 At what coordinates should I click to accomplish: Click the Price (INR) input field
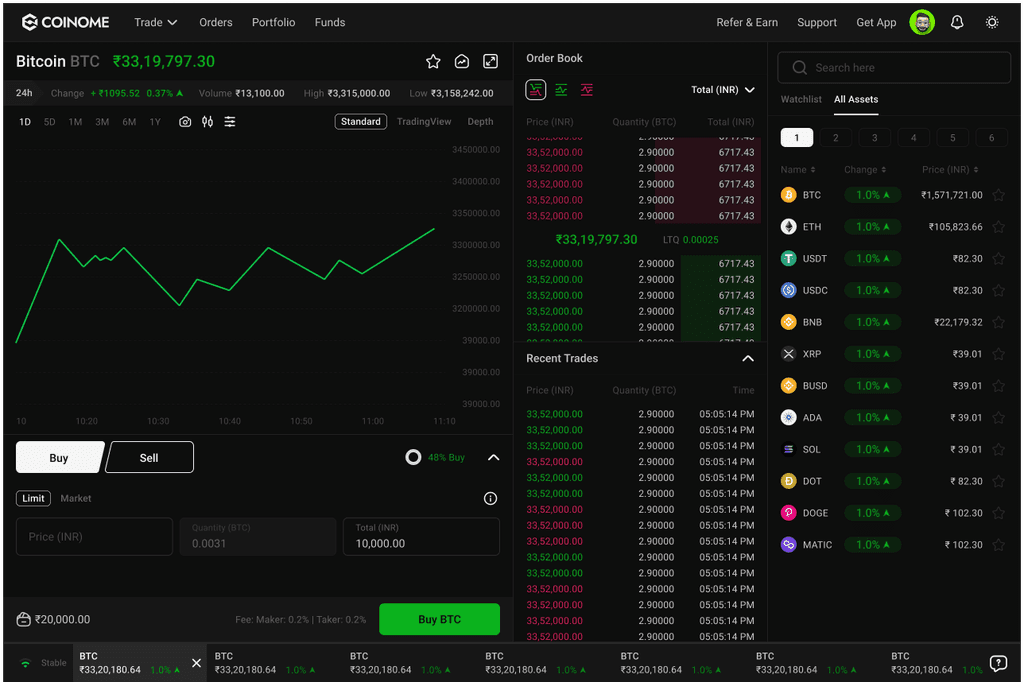(95, 536)
